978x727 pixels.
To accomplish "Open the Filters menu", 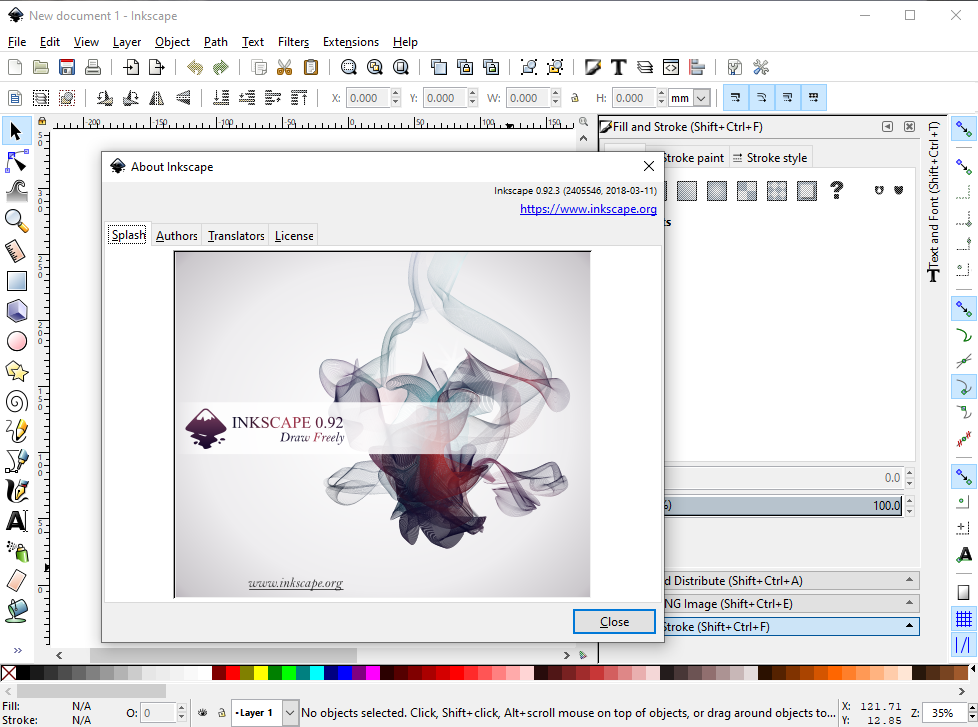I will click(x=293, y=41).
